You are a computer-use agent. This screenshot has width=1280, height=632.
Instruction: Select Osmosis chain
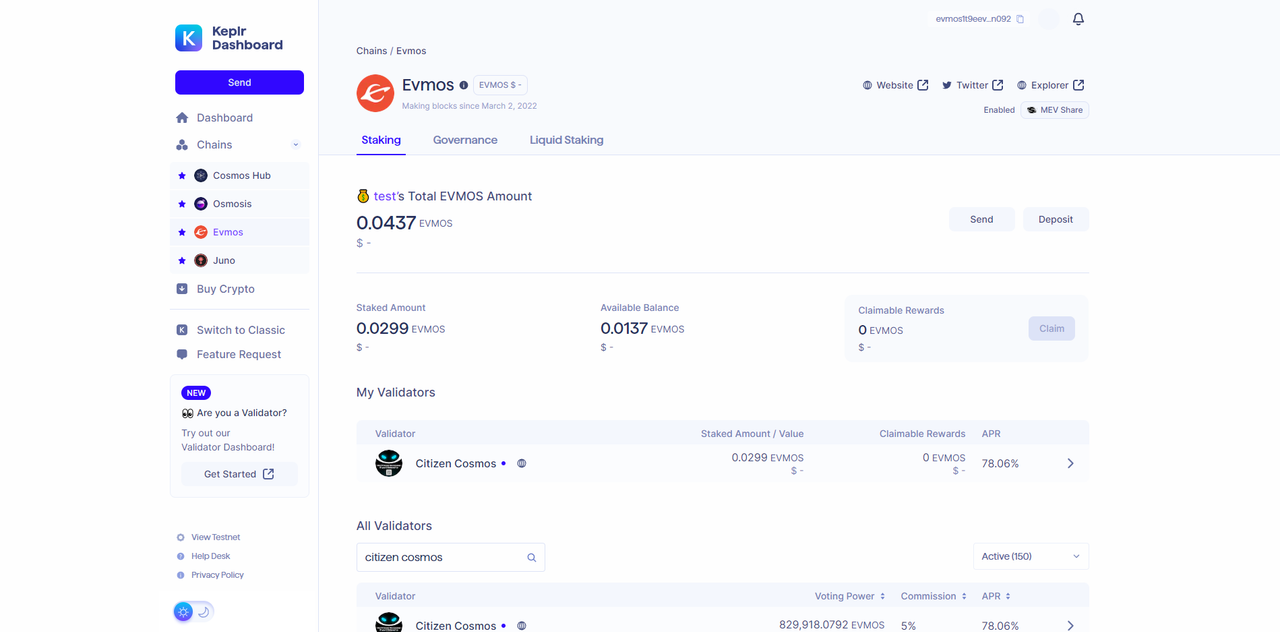[x=239, y=204]
